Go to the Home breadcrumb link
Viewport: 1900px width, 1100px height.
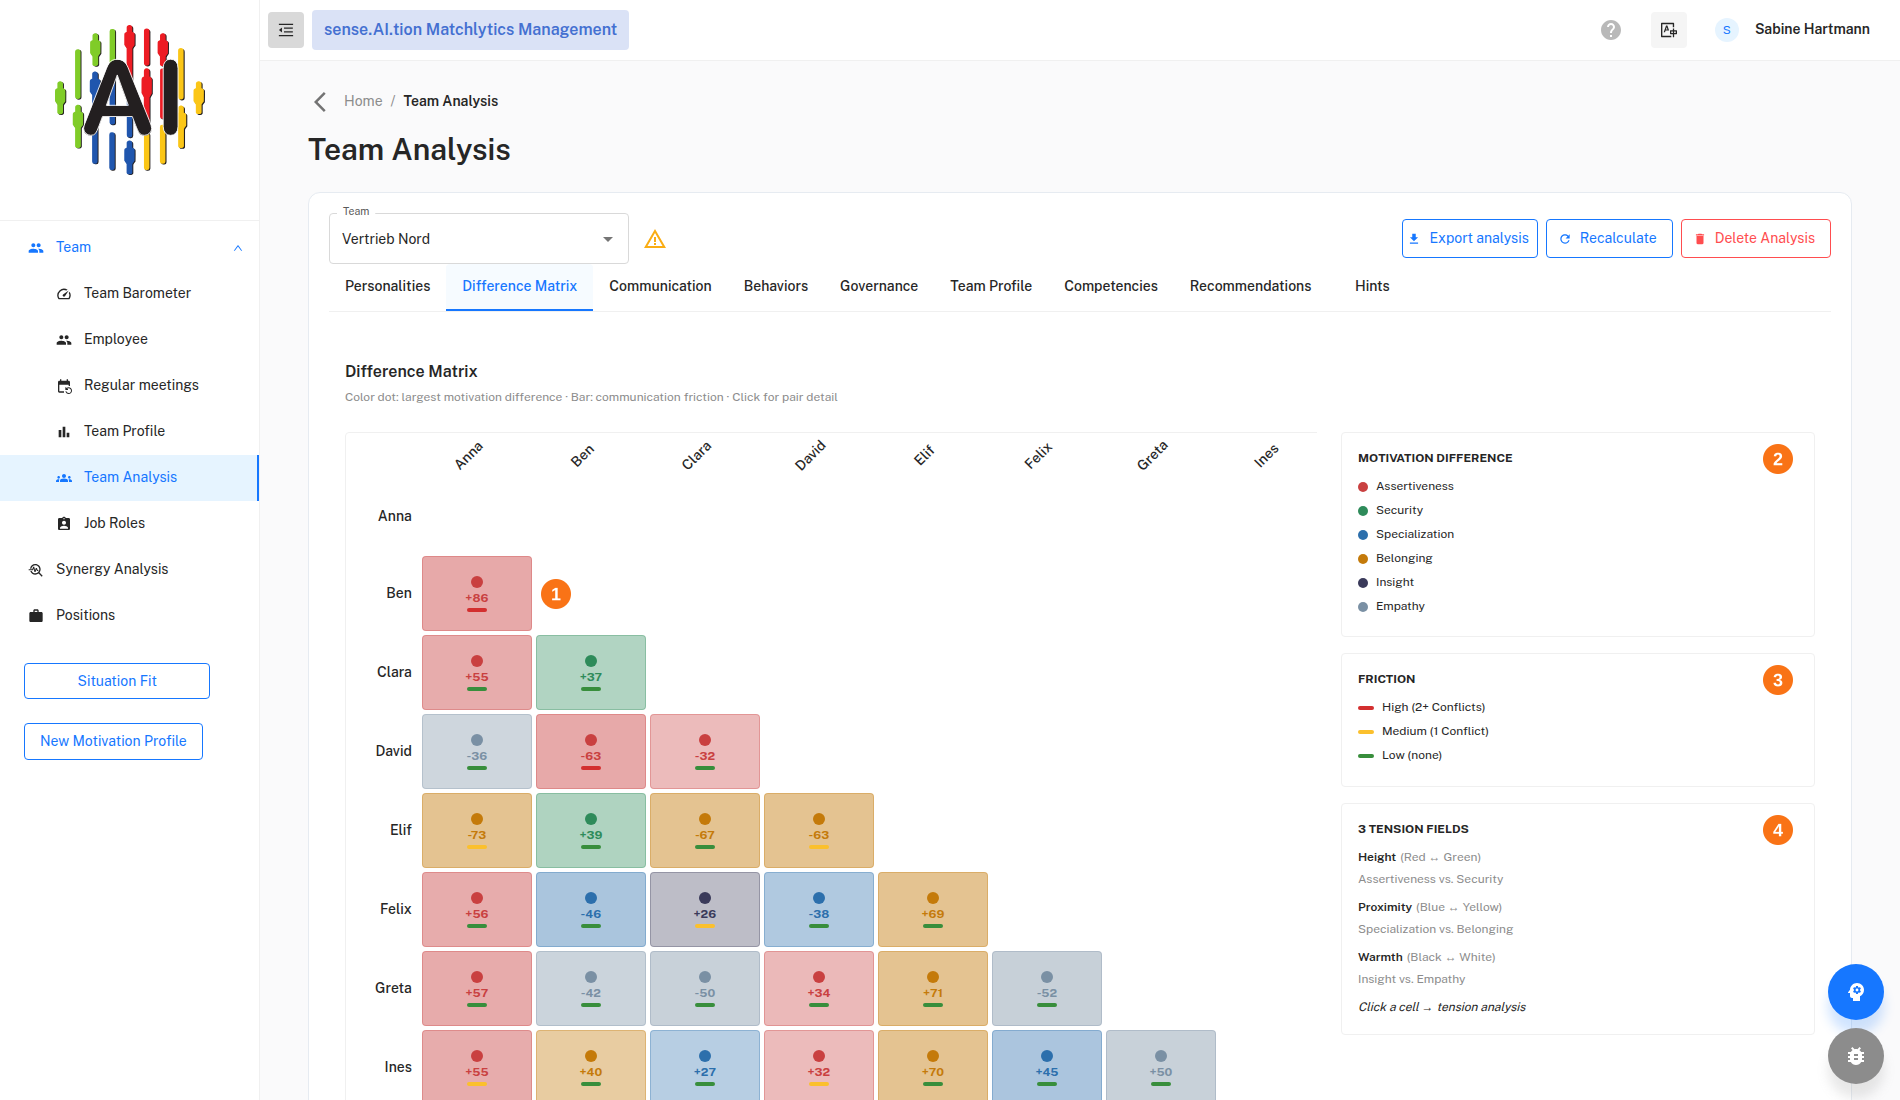[363, 101]
